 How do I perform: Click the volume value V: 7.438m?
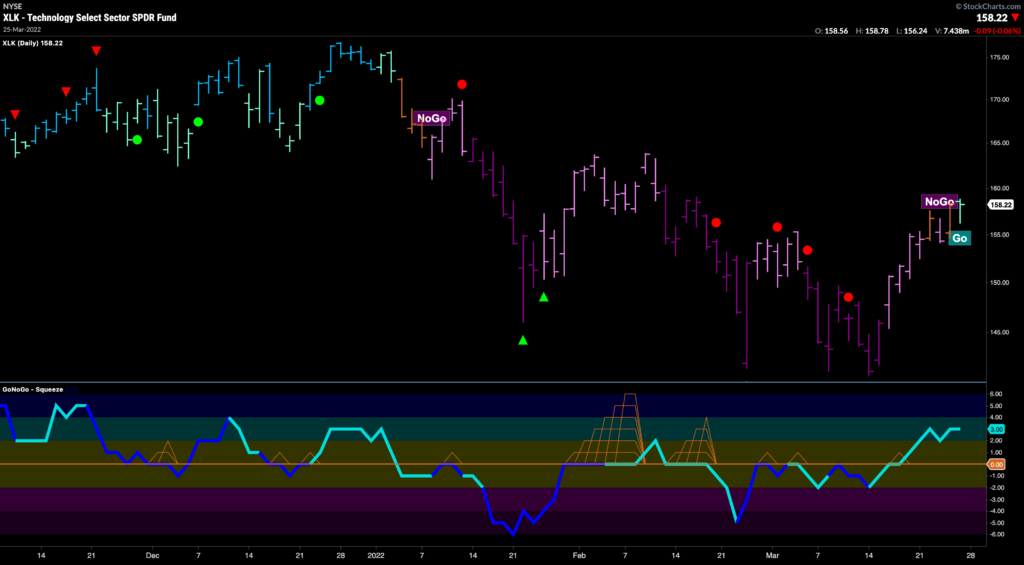tap(954, 31)
